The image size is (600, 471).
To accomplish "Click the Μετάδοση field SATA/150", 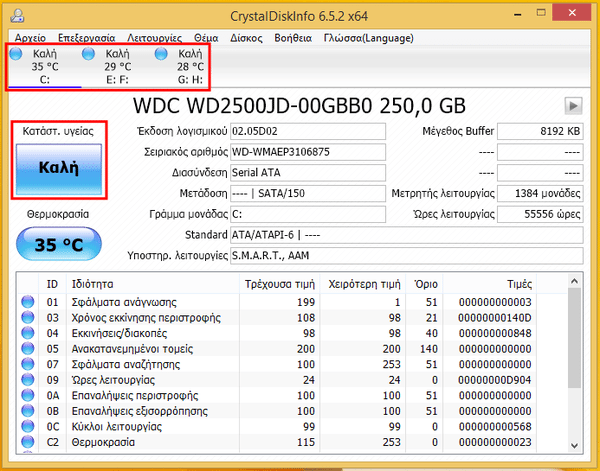I will coord(308,193).
